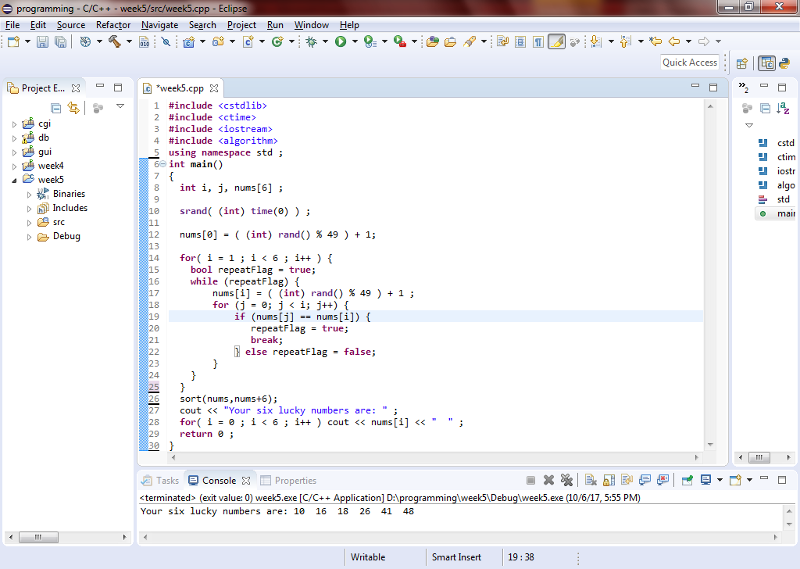Click the Save All toolbar icon

[x=60, y=42]
